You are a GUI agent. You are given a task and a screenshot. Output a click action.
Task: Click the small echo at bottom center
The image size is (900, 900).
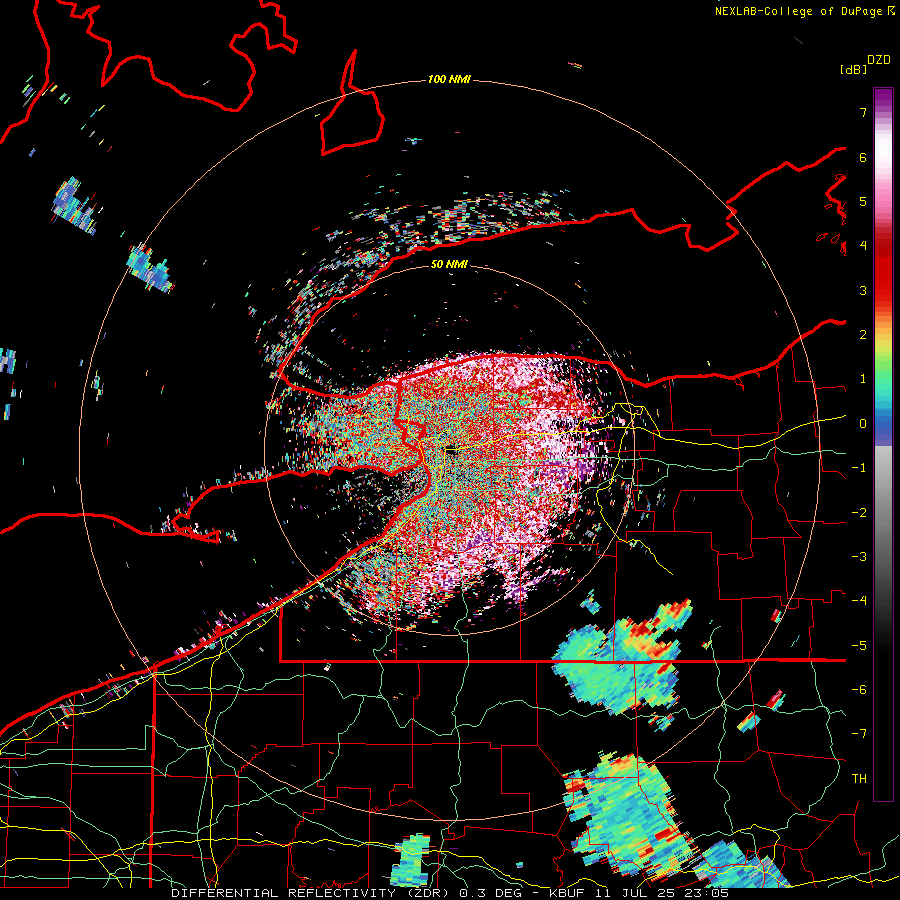coord(410,860)
